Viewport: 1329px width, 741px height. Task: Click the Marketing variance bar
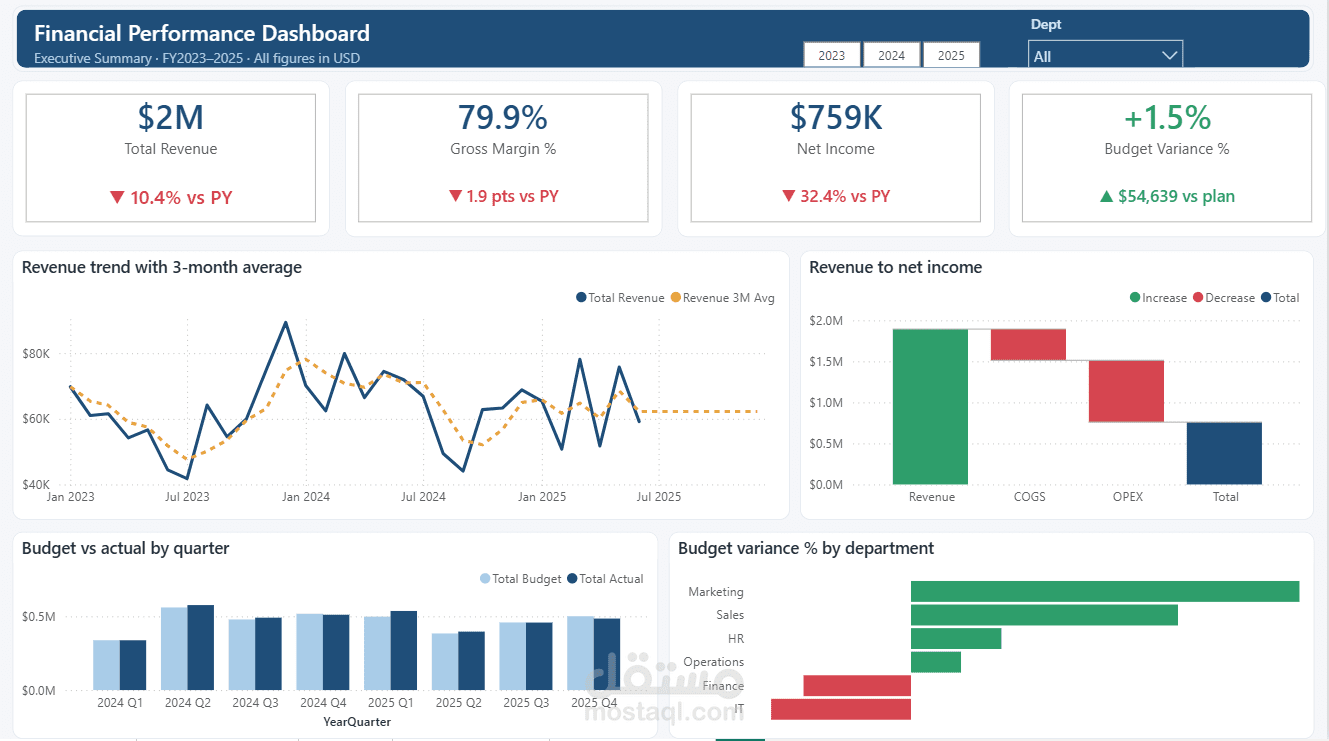[1105, 592]
